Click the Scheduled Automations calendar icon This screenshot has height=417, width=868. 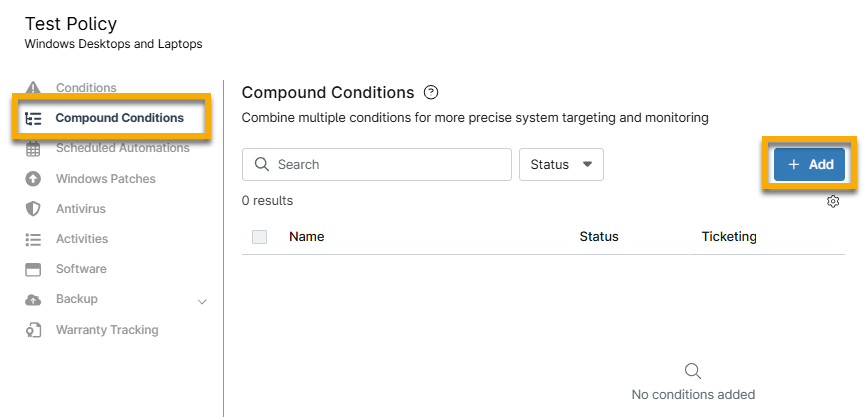(33, 148)
